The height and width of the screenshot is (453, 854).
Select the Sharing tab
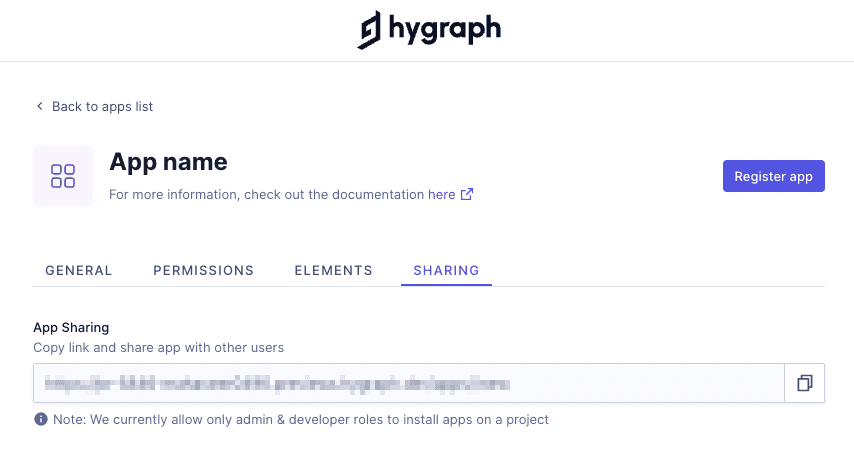[x=446, y=270]
